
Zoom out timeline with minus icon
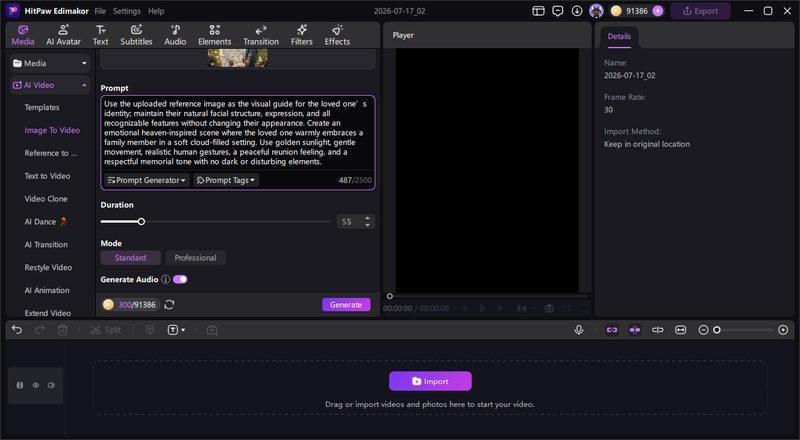pyautogui.click(x=703, y=330)
